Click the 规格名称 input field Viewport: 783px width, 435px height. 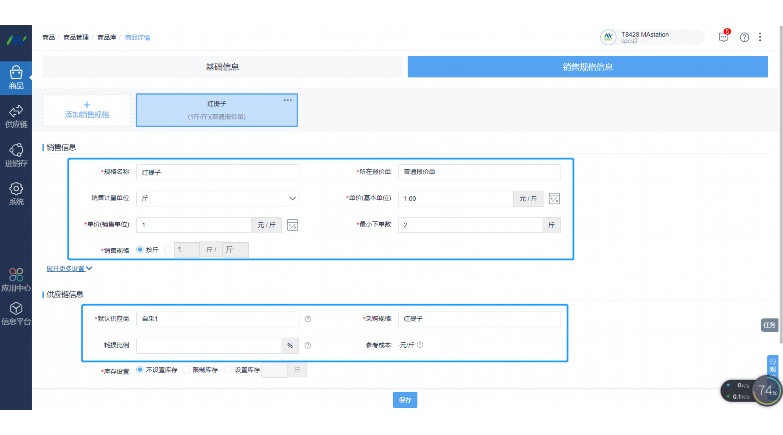click(x=218, y=172)
